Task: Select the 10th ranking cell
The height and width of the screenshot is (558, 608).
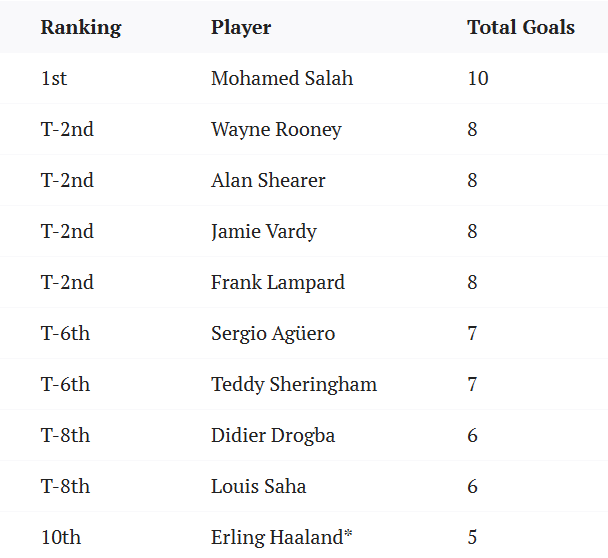Action: (x=60, y=537)
